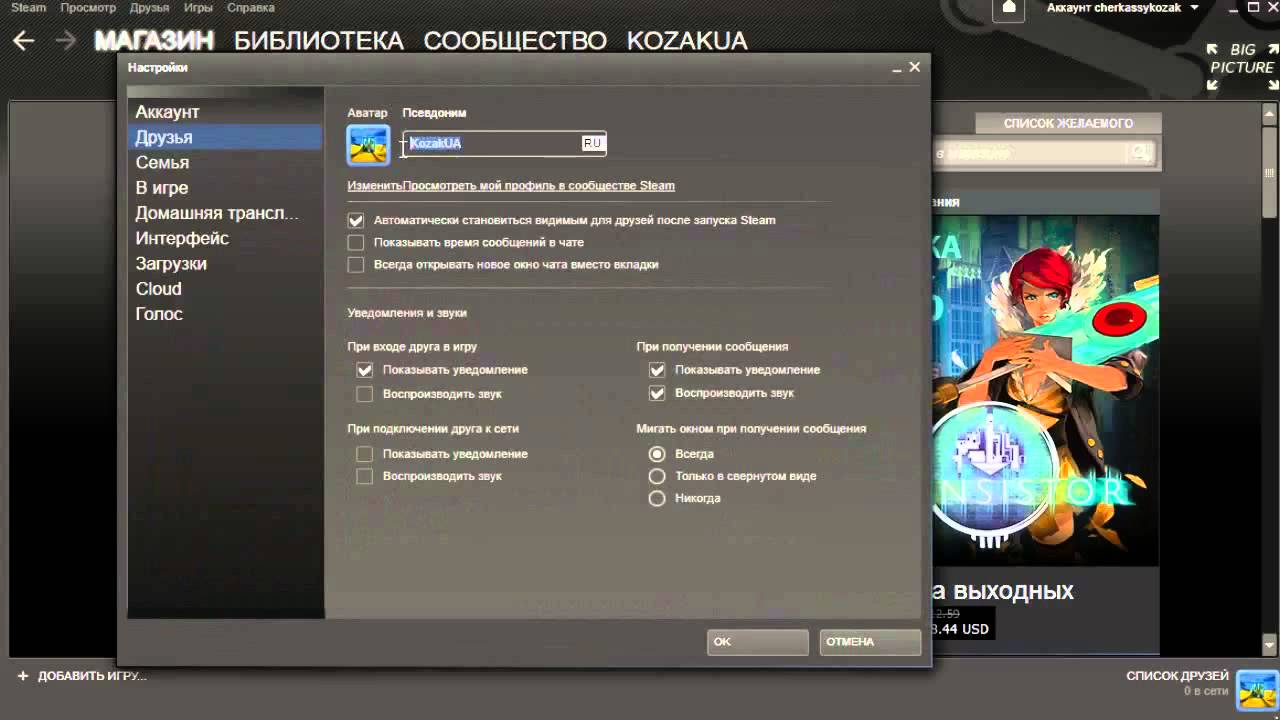Enable show notification when friend comes online
The height and width of the screenshot is (720, 1280).
[365, 454]
